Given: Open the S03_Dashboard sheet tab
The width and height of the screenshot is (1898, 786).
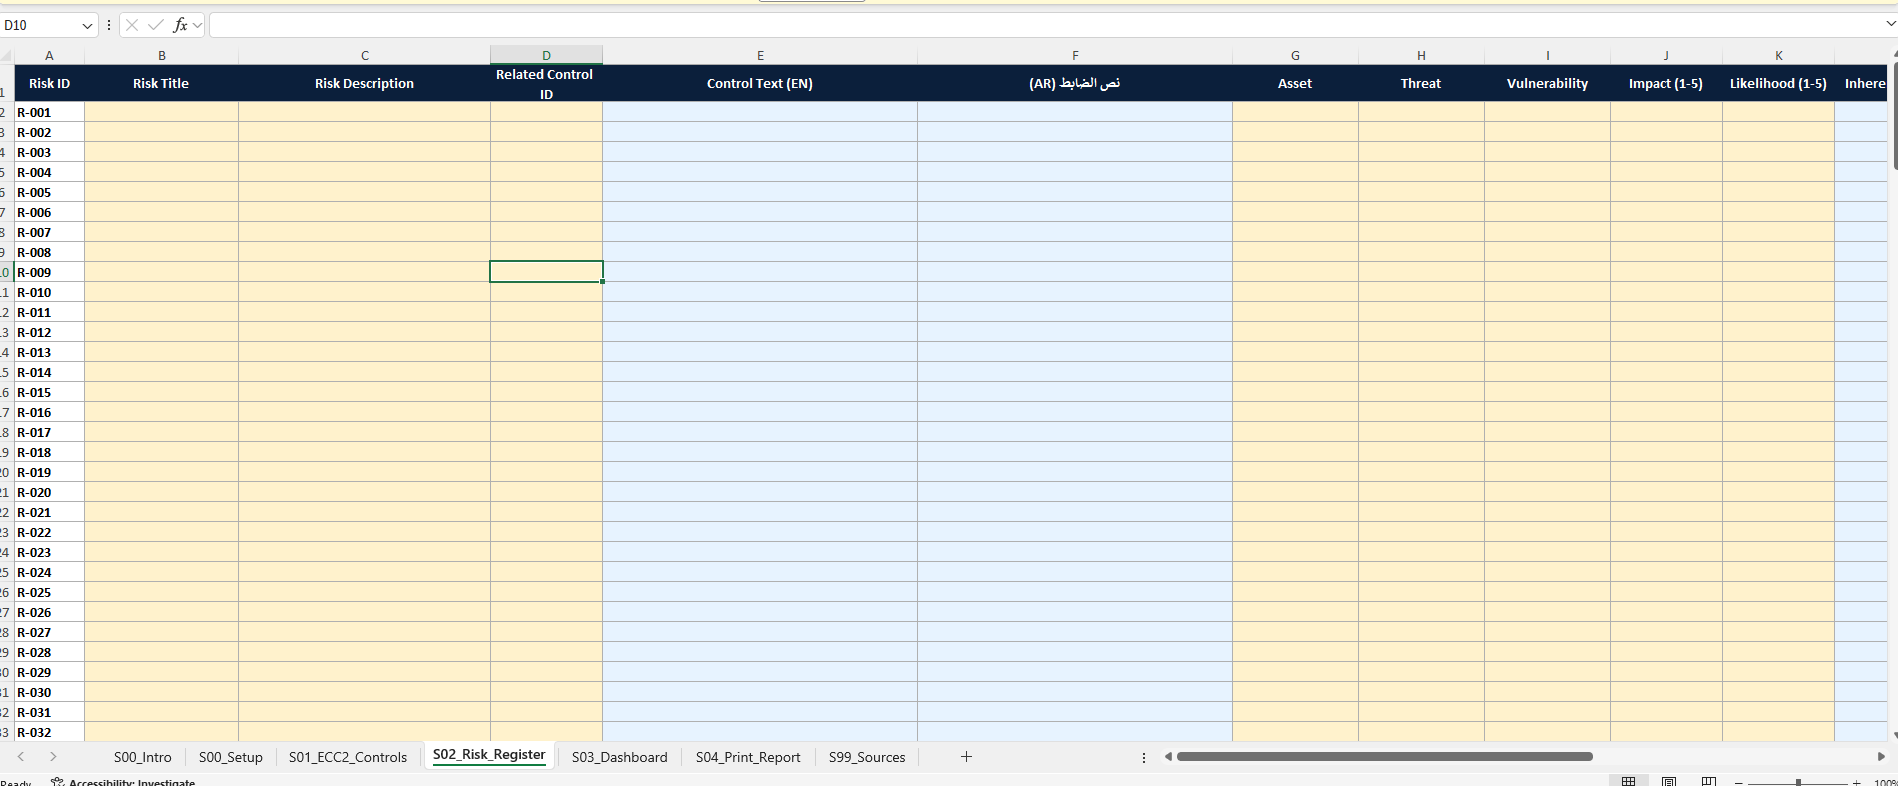Looking at the screenshot, I should pyautogui.click(x=620, y=757).
